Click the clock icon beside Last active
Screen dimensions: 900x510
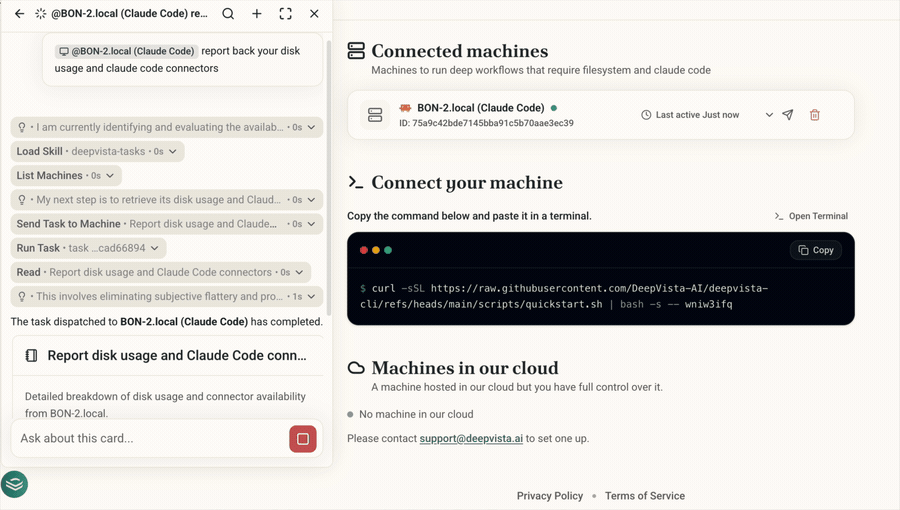[x=646, y=115]
